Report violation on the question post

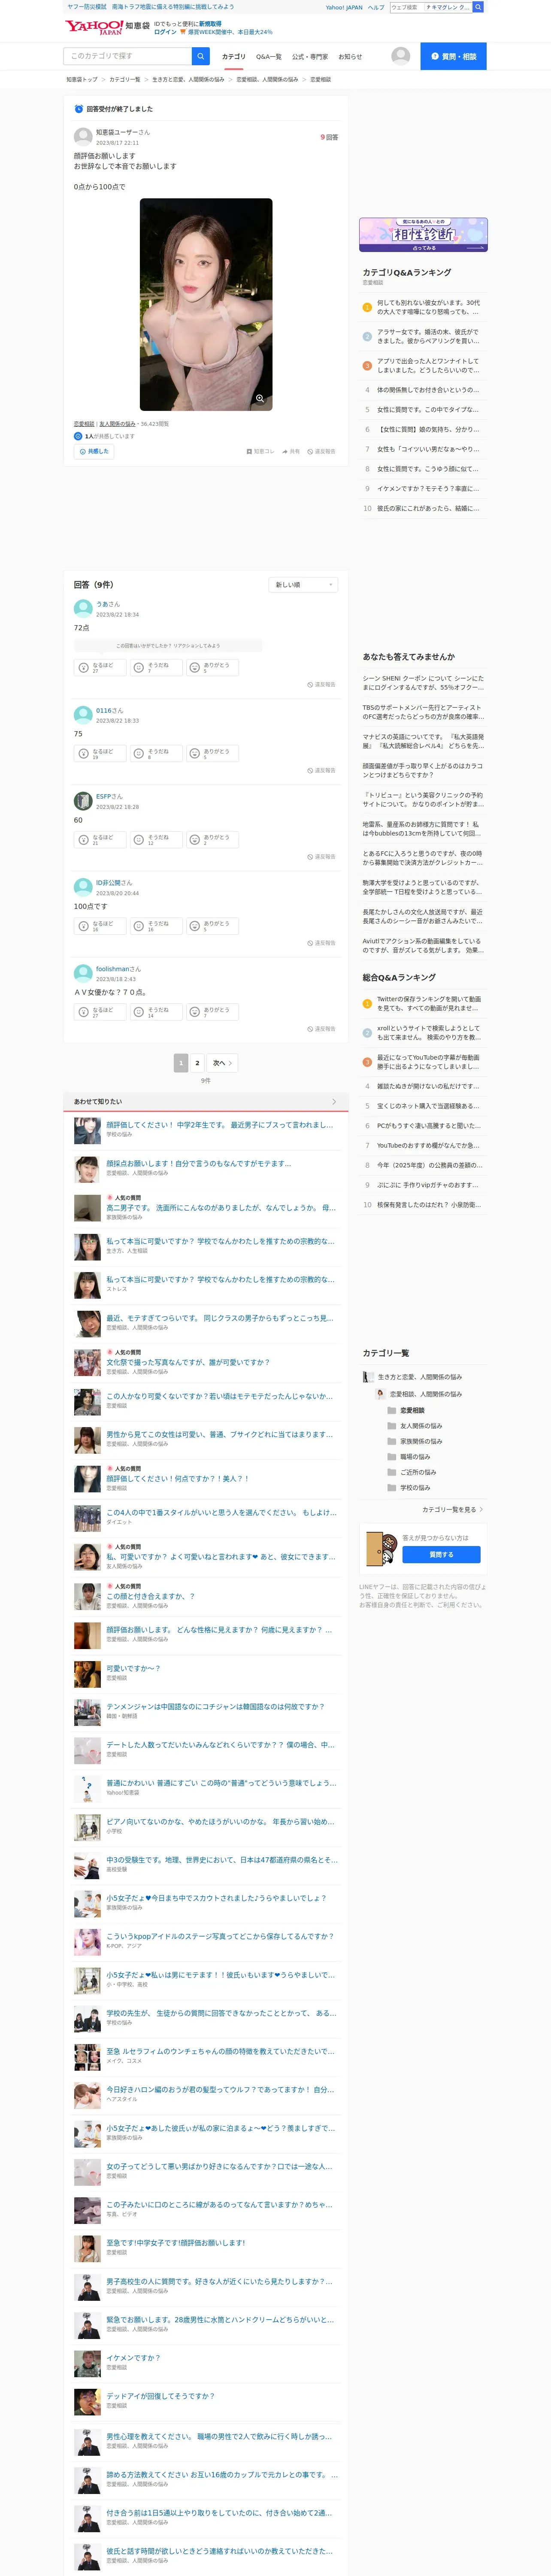pyautogui.click(x=321, y=451)
